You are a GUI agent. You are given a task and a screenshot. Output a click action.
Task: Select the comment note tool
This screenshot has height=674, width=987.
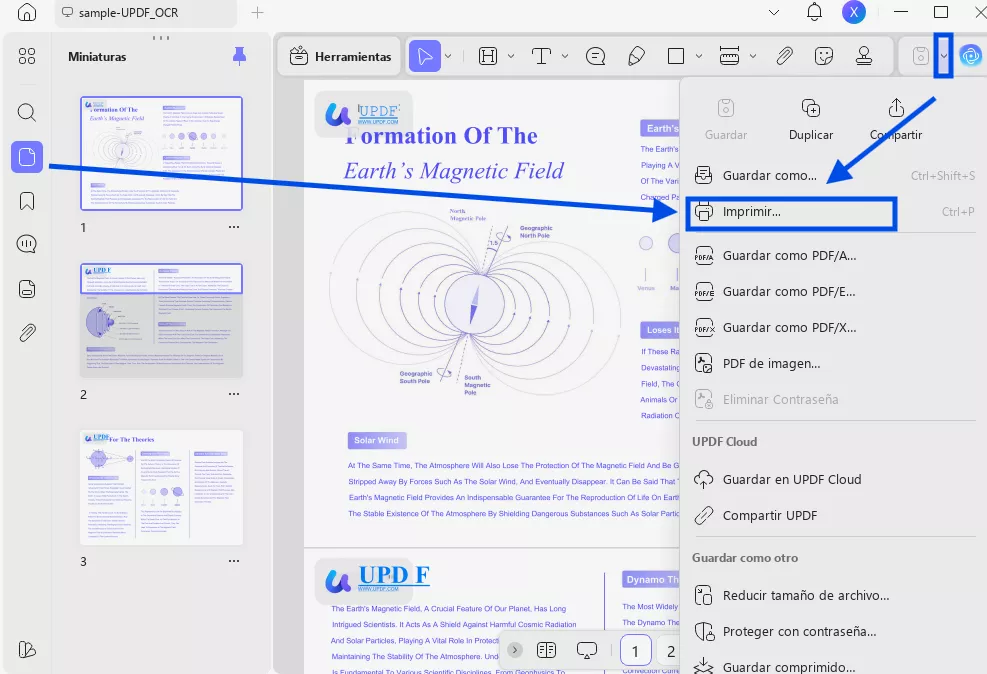pyautogui.click(x=595, y=56)
